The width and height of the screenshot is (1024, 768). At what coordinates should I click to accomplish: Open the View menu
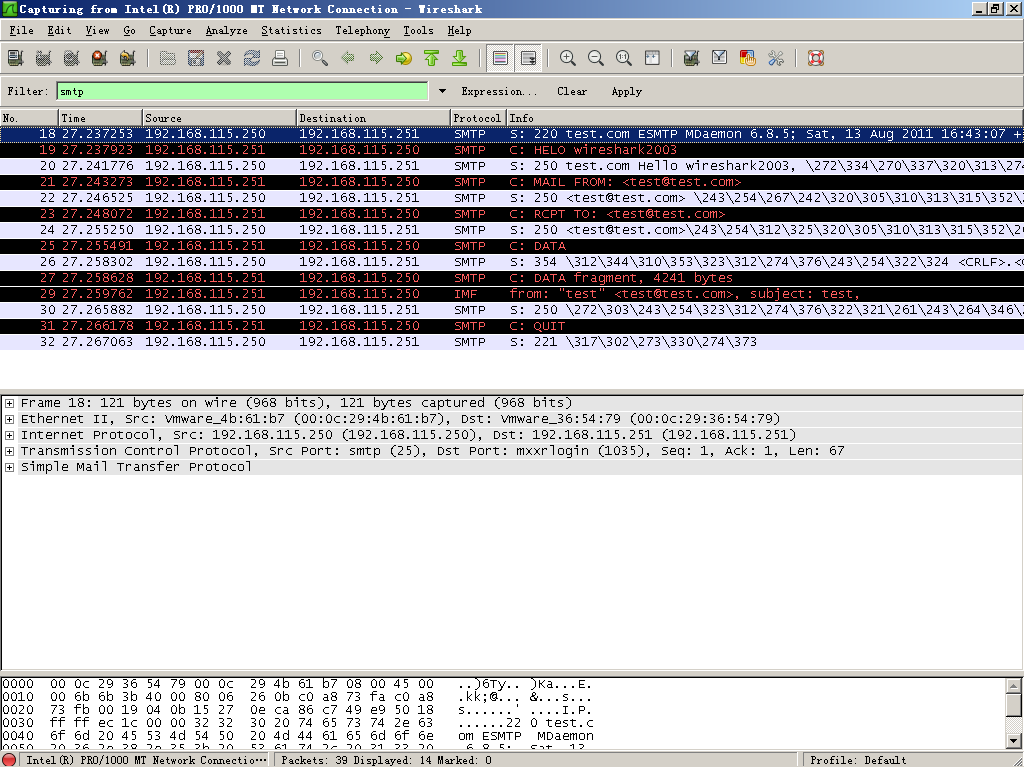(97, 31)
